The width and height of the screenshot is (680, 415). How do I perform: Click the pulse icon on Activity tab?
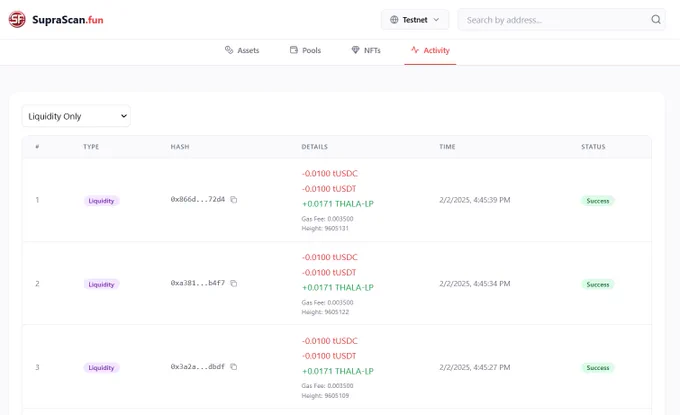tap(415, 50)
